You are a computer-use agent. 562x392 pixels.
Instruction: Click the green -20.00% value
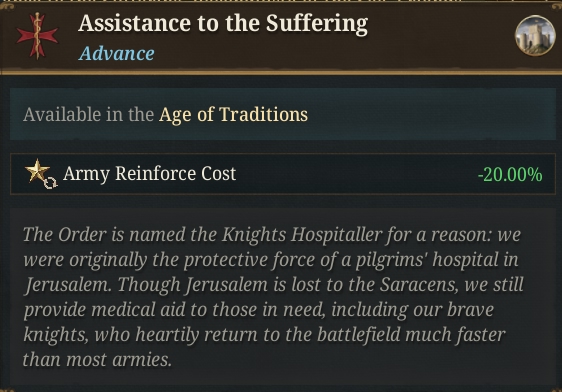pyautogui.click(x=510, y=175)
